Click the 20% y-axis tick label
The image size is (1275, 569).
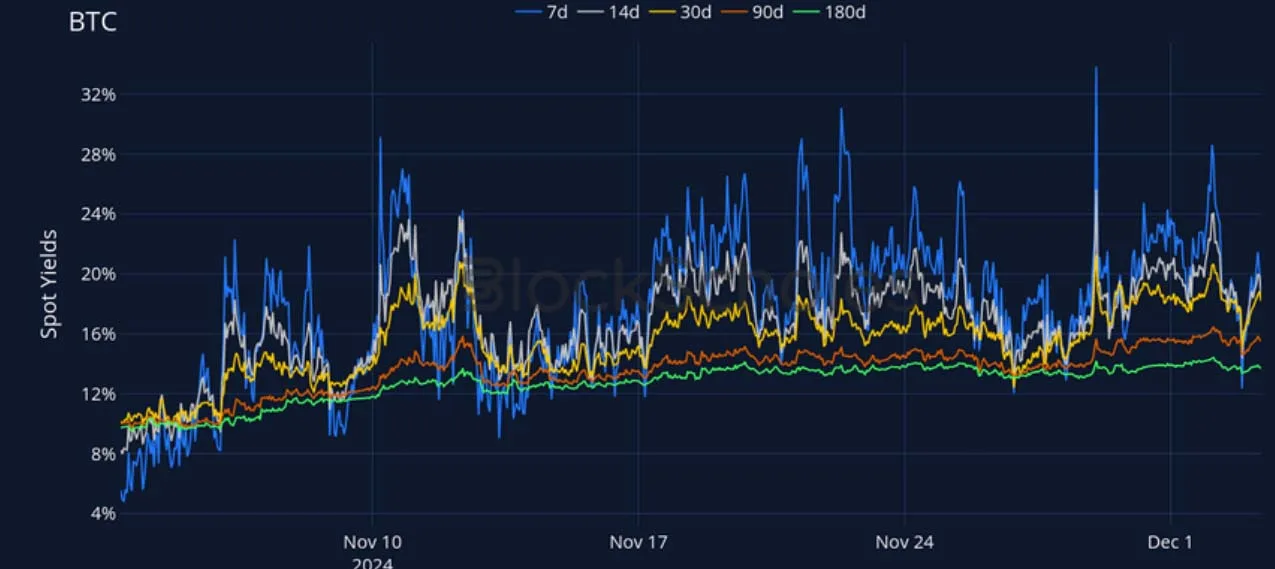coord(99,274)
